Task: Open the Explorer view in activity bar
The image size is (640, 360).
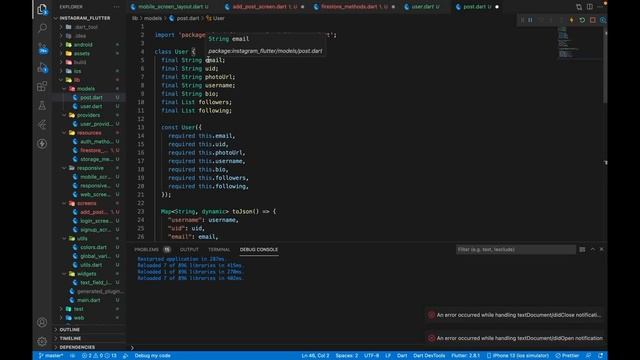Action: pyautogui.click(x=42, y=9)
